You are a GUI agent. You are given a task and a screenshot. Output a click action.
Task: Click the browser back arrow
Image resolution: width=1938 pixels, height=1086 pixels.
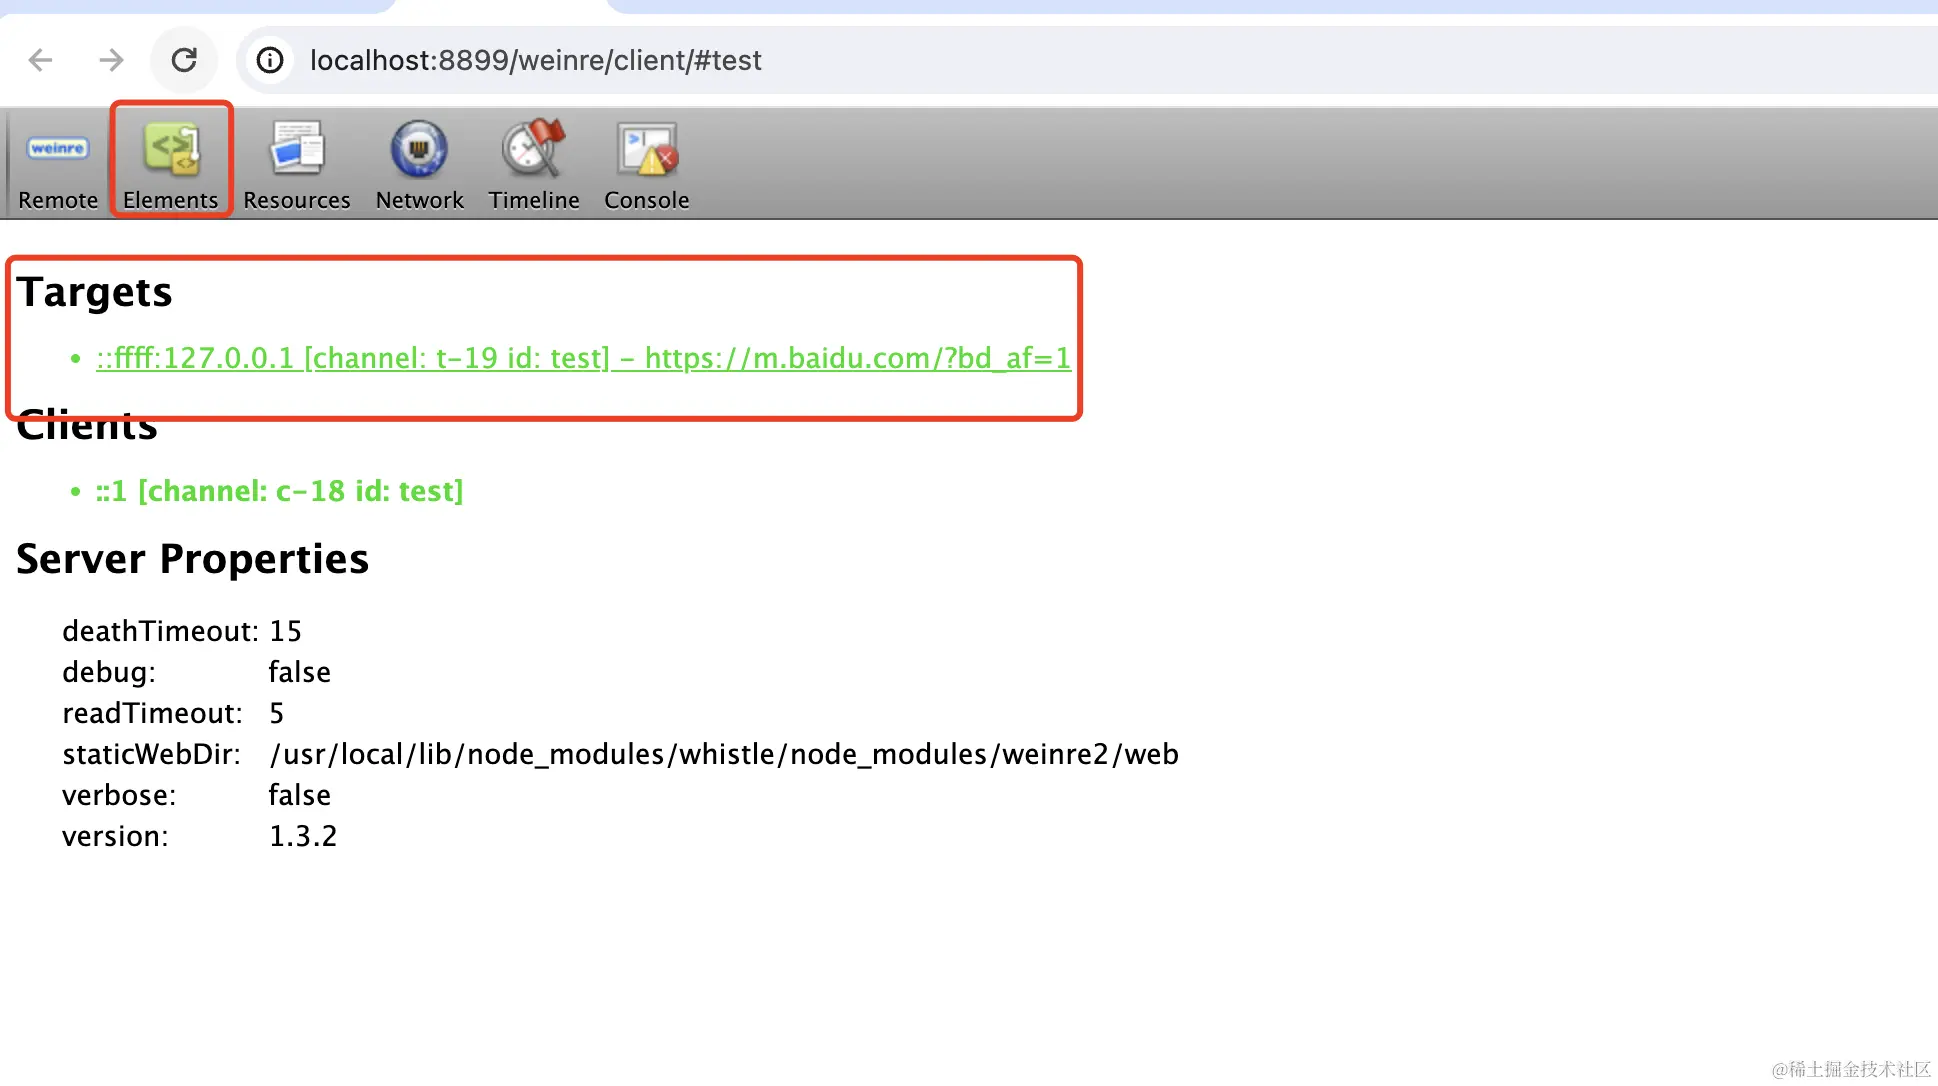pos(40,60)
